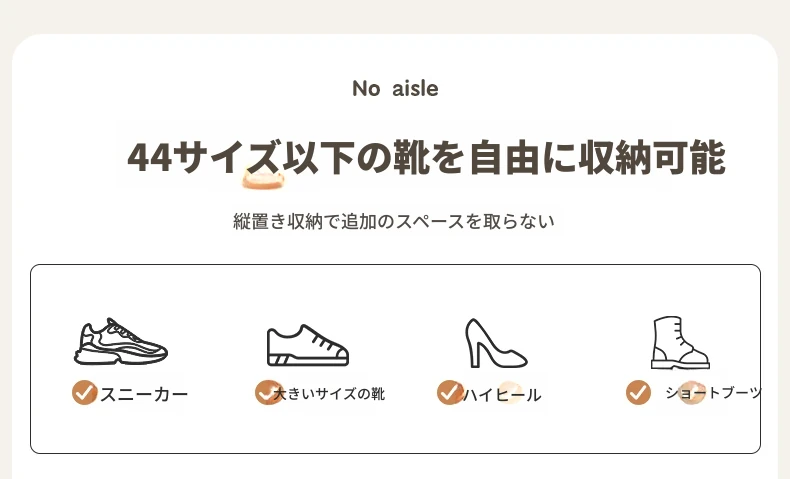Toggle the checkmark beside ショートブーツ
The height and width of the screenshot is (479, 790).
(x=638, y=392)
